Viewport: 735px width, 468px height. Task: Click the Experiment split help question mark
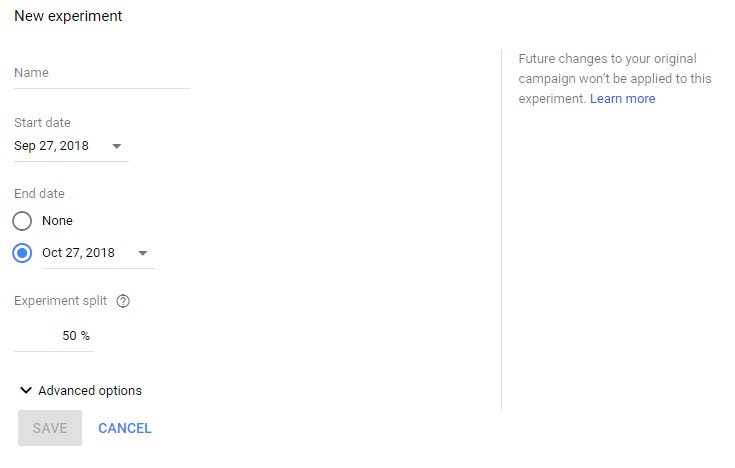(123, 301)
